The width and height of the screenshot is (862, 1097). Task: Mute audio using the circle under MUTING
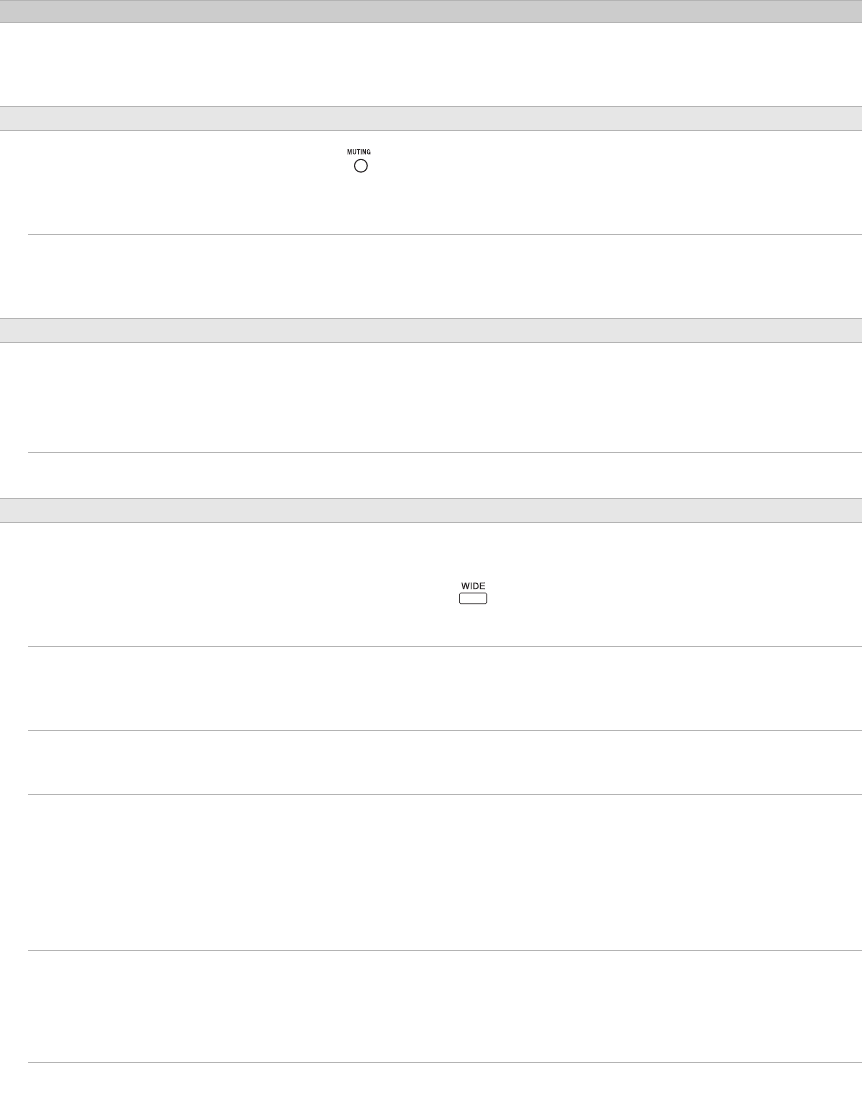[x=360, y=166]
